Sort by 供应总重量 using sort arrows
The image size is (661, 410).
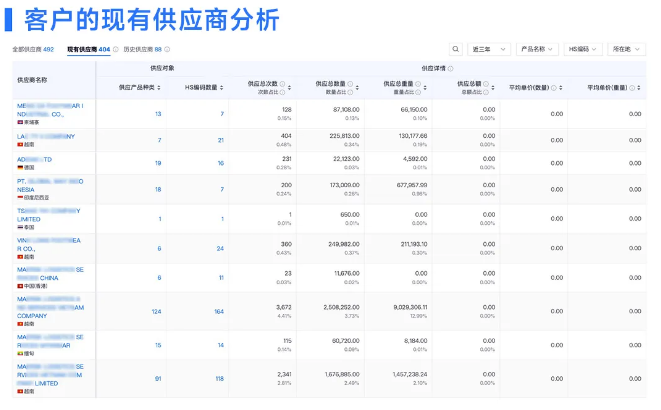click(x=425, y=85)
